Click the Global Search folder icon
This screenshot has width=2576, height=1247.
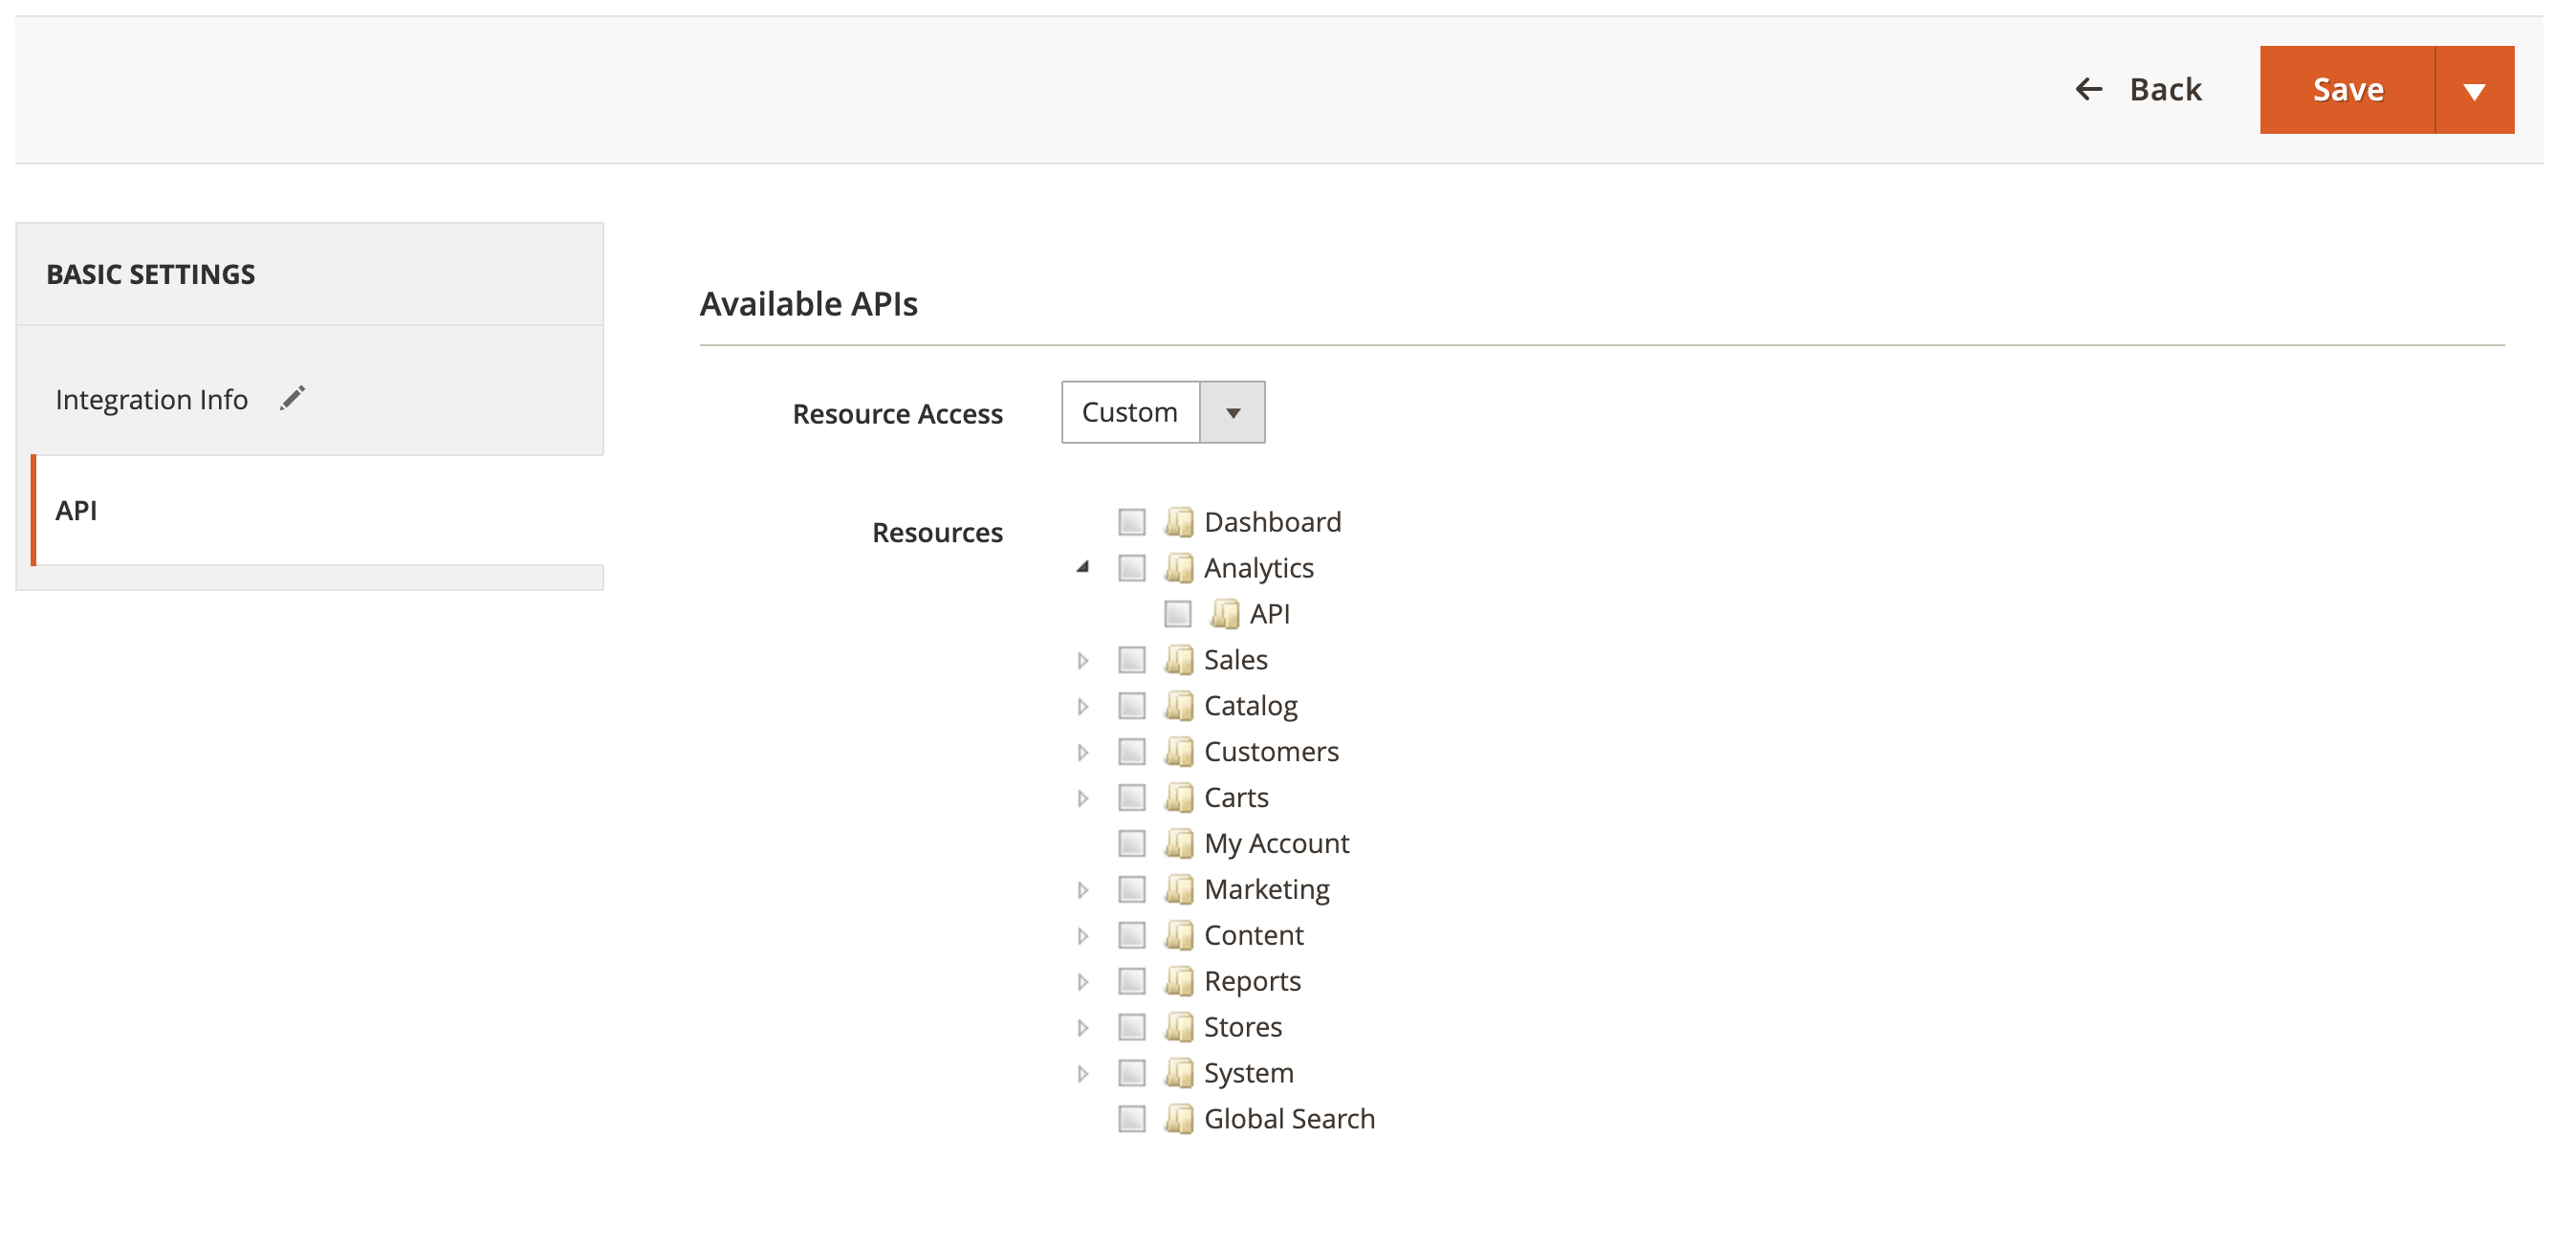coord(1179,1118)
